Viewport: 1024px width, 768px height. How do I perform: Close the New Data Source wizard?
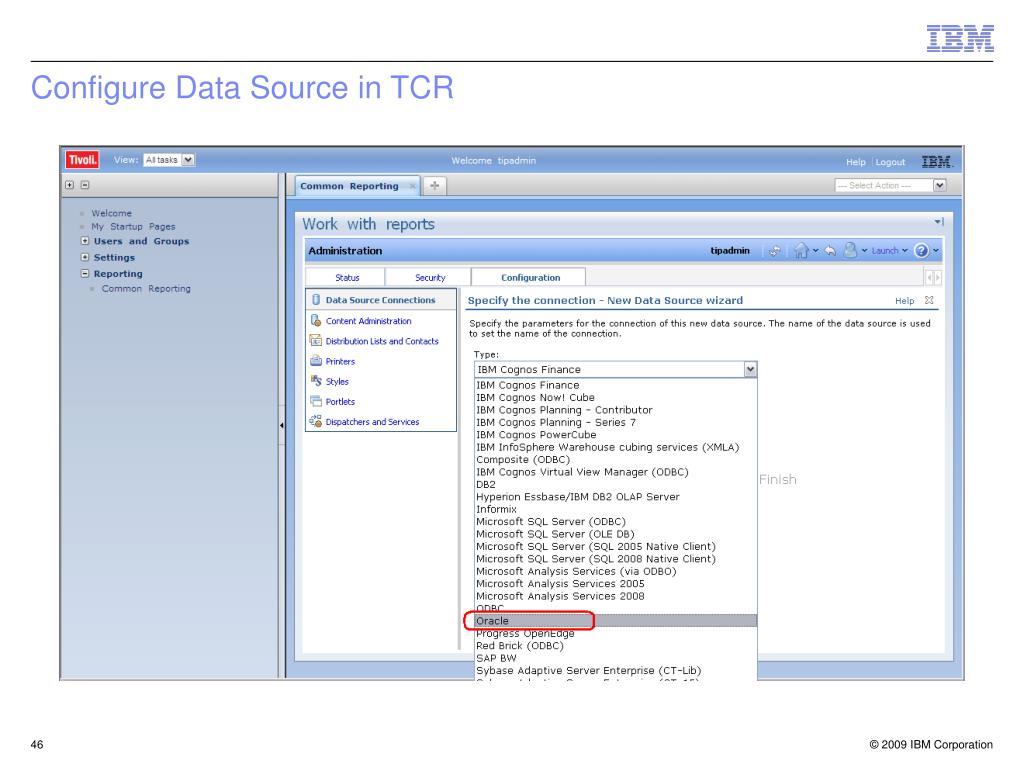click(x=928, y=300)
